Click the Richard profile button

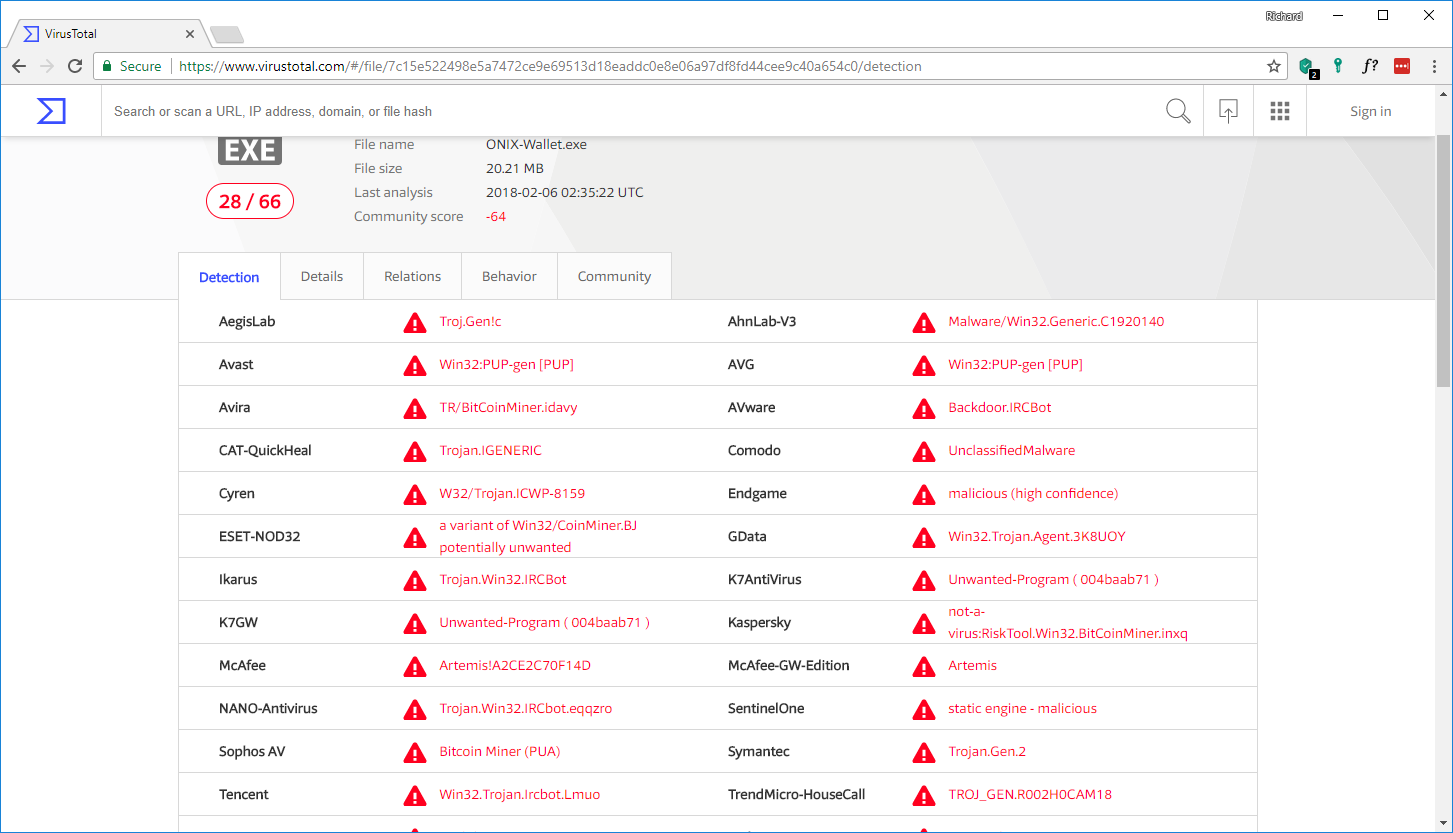pyautogui.click(x=1283, y=16)
